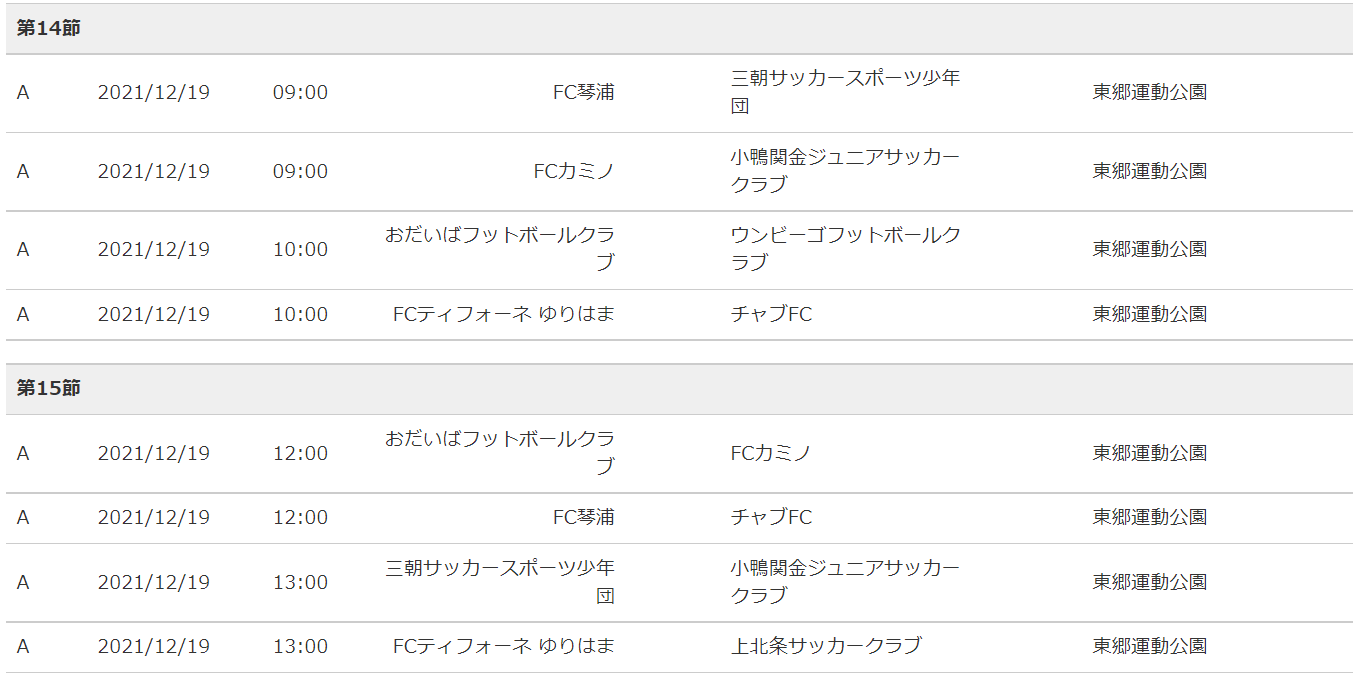This screenshot has width=1359, height=677.
Task: Click チャブFC opposing FCティフォーネ ゆりはま
Action: pos(771,314)
